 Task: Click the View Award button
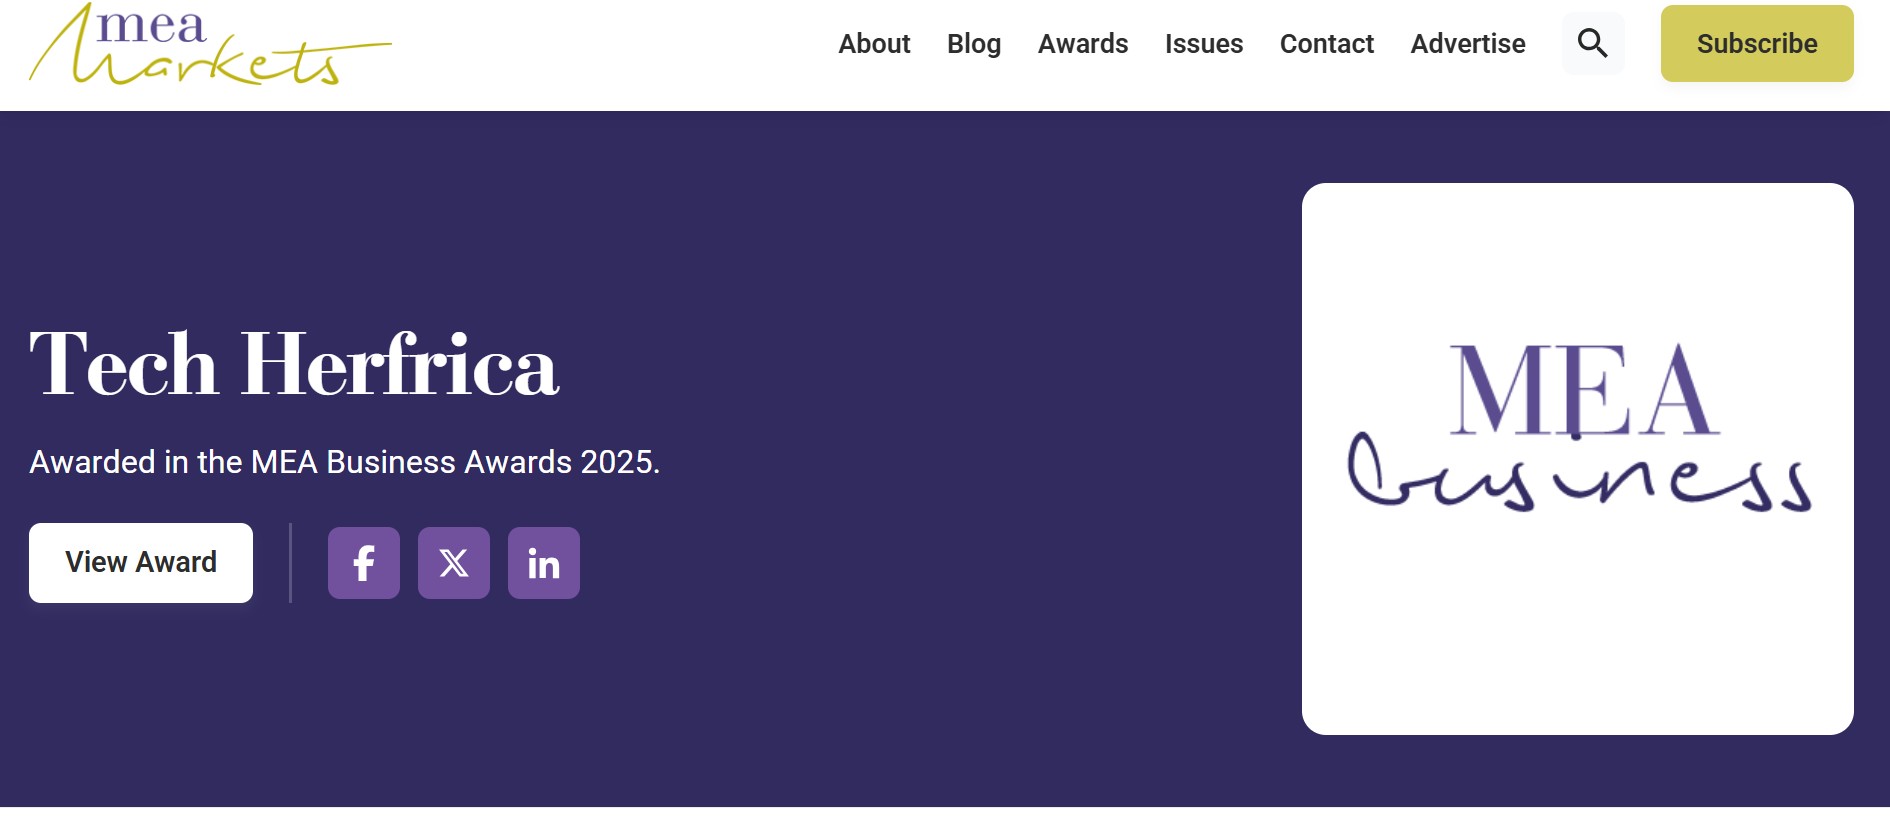click(141, 563)
